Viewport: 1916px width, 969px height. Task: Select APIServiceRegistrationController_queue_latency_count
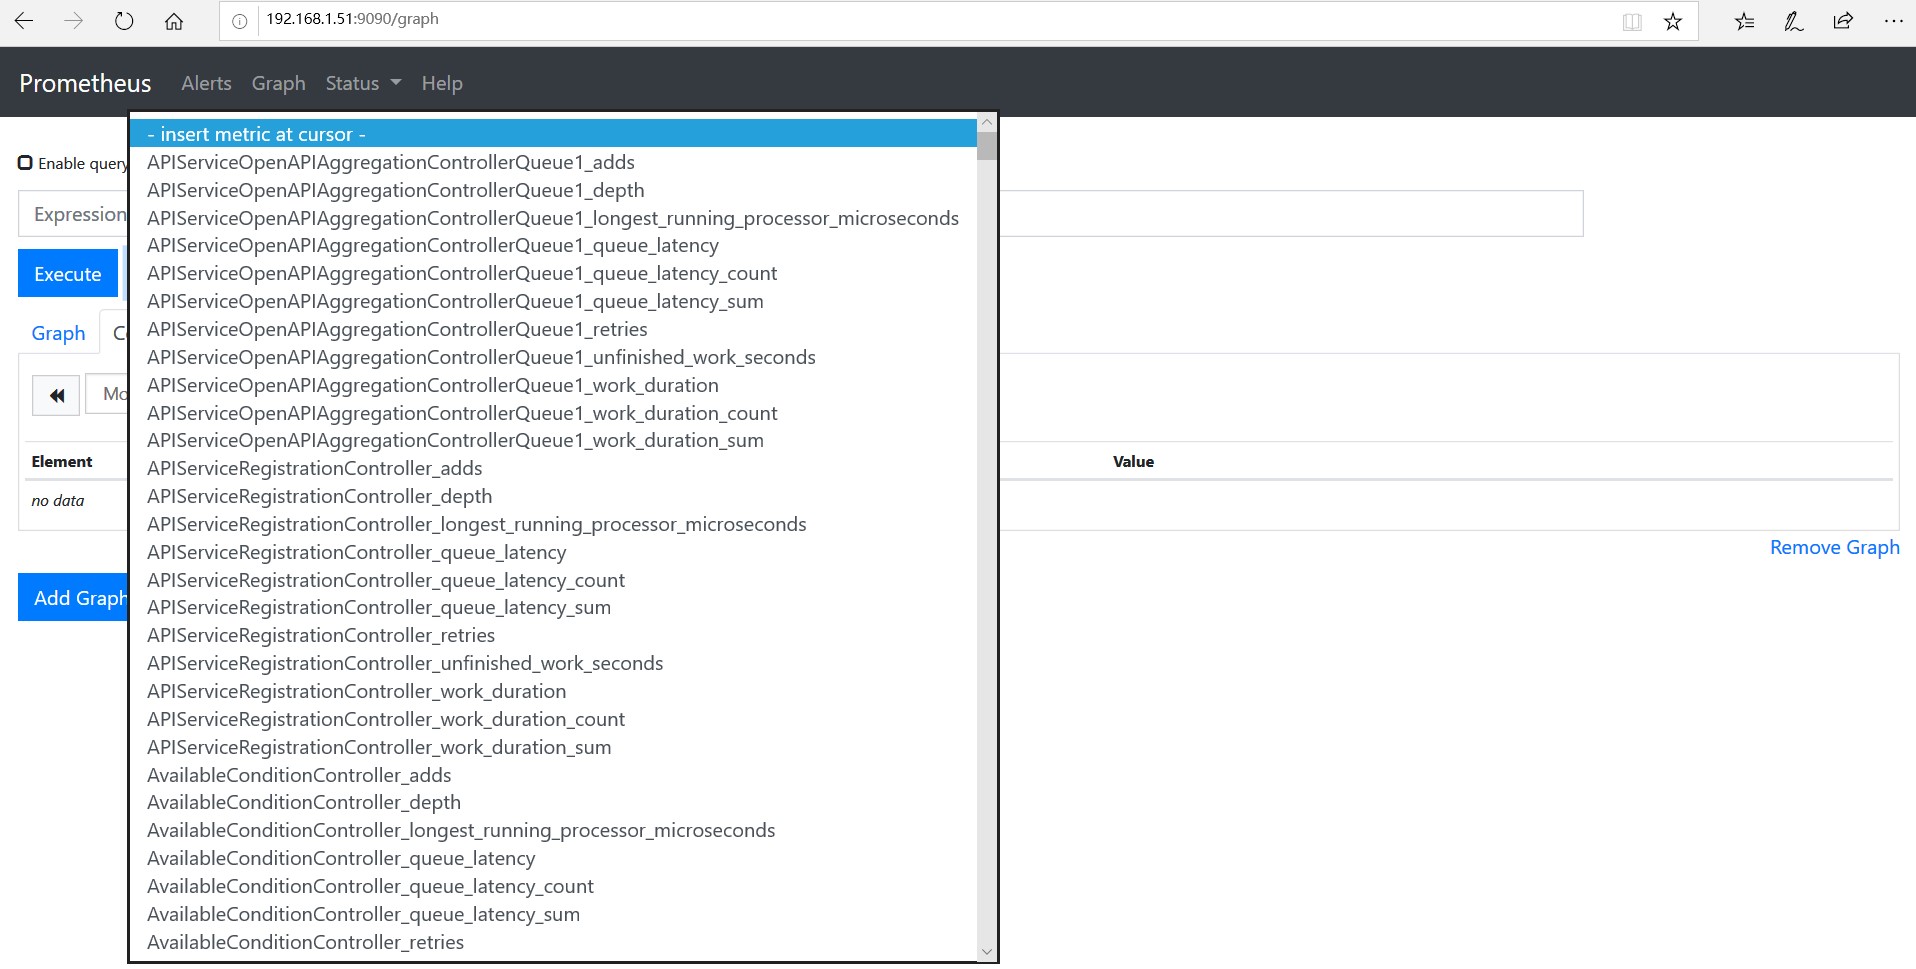(553, 580)
